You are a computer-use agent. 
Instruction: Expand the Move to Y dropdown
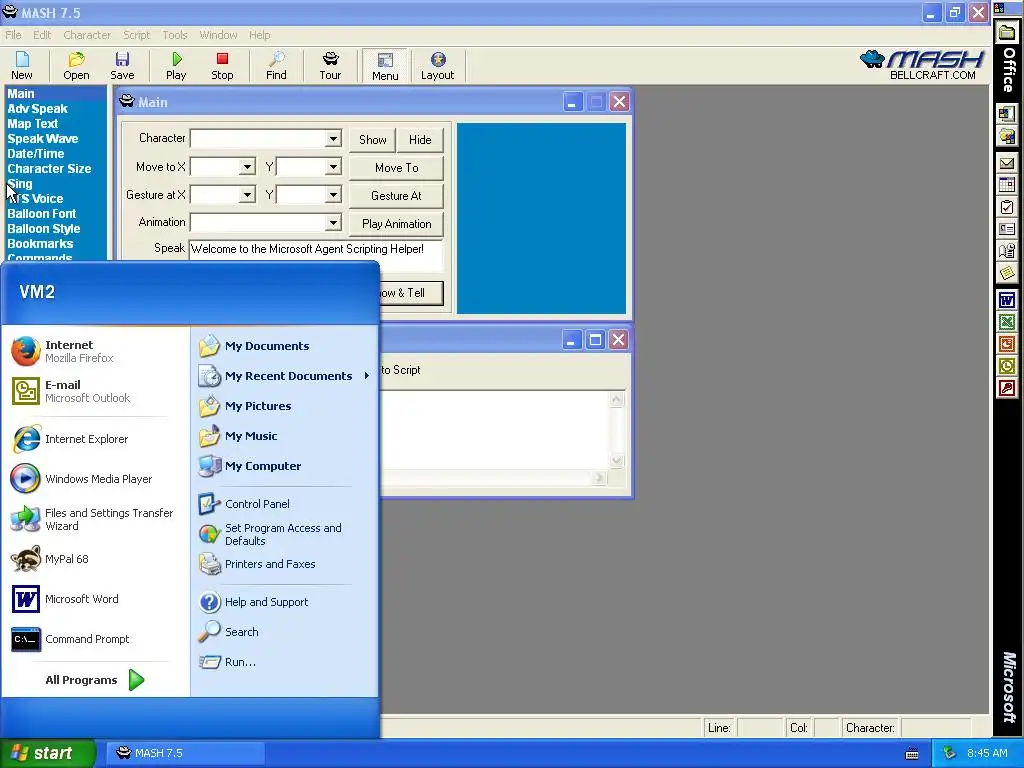coord(333,167)
